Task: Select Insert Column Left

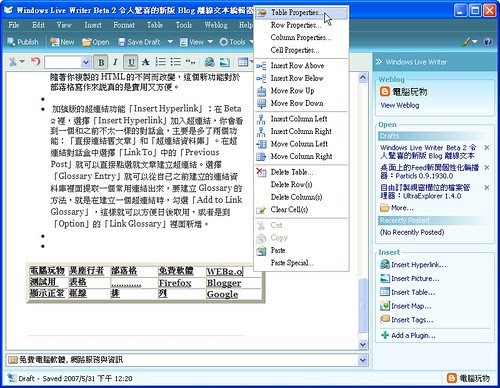Action: [x=301, y=119]
